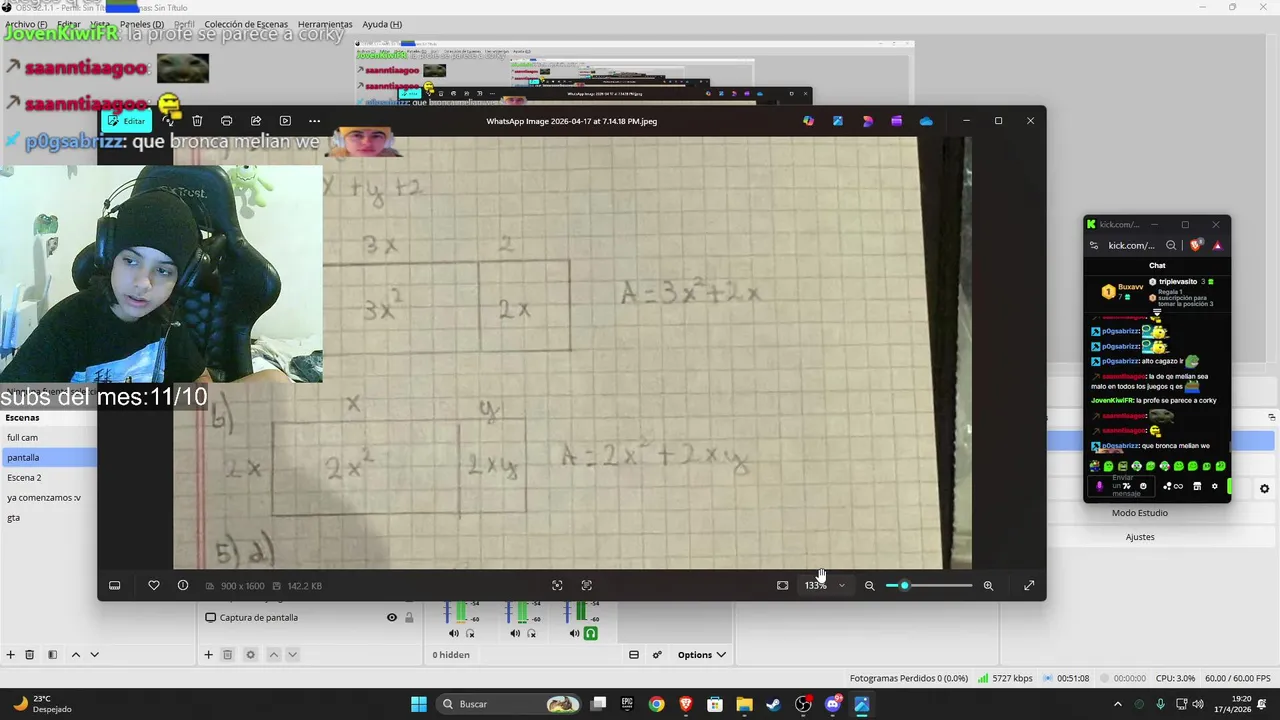
Task: Select the 'Escena 2' scene
Action: [48, 478]
